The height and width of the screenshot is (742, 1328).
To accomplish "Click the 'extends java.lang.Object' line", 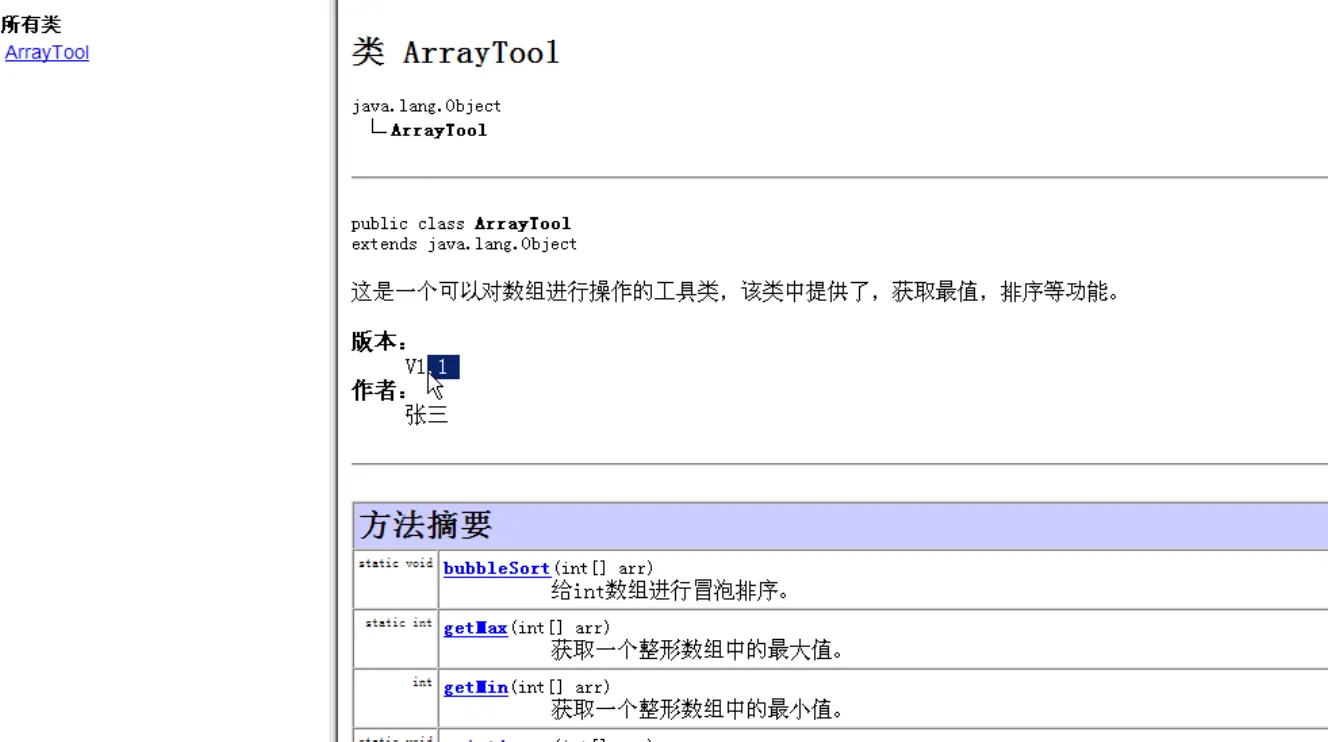I will pos(464,243).
